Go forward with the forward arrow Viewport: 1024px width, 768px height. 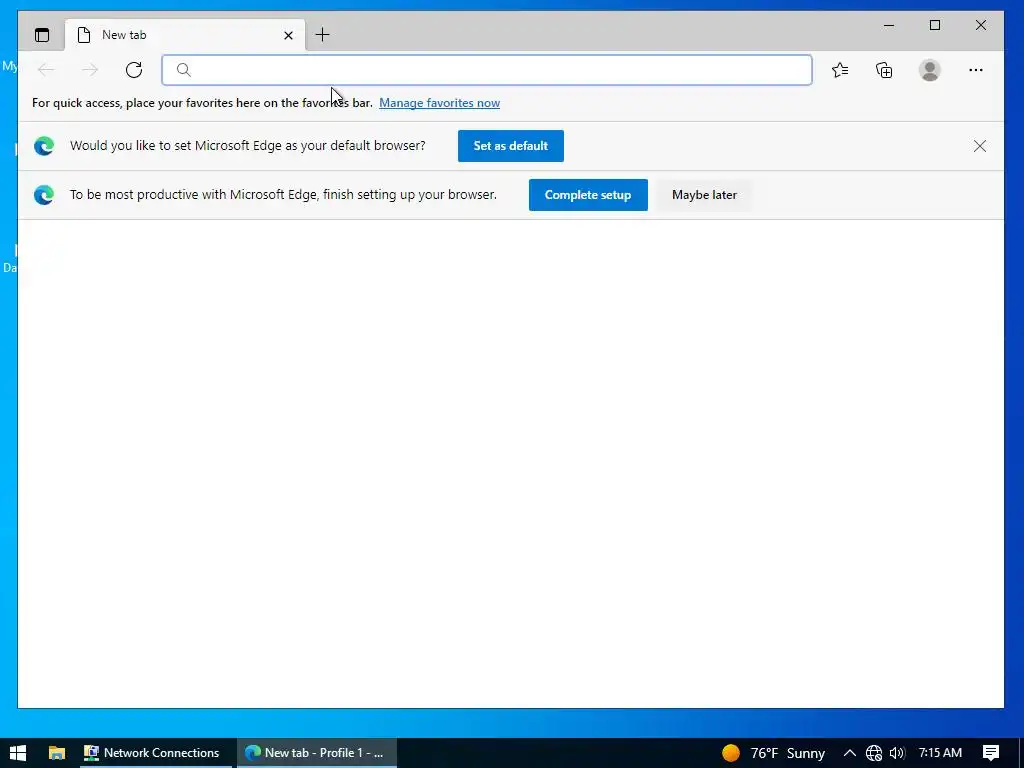[x=90, y=70]
